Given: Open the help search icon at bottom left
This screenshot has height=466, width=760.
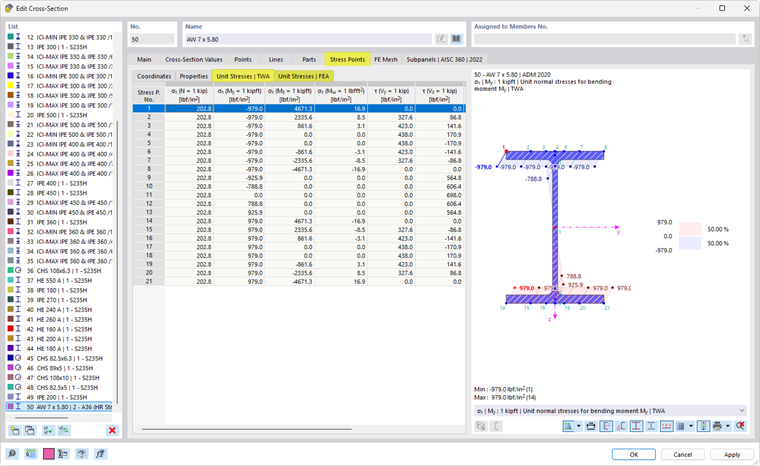Looking at the screenshot, I should pos(12,454).
